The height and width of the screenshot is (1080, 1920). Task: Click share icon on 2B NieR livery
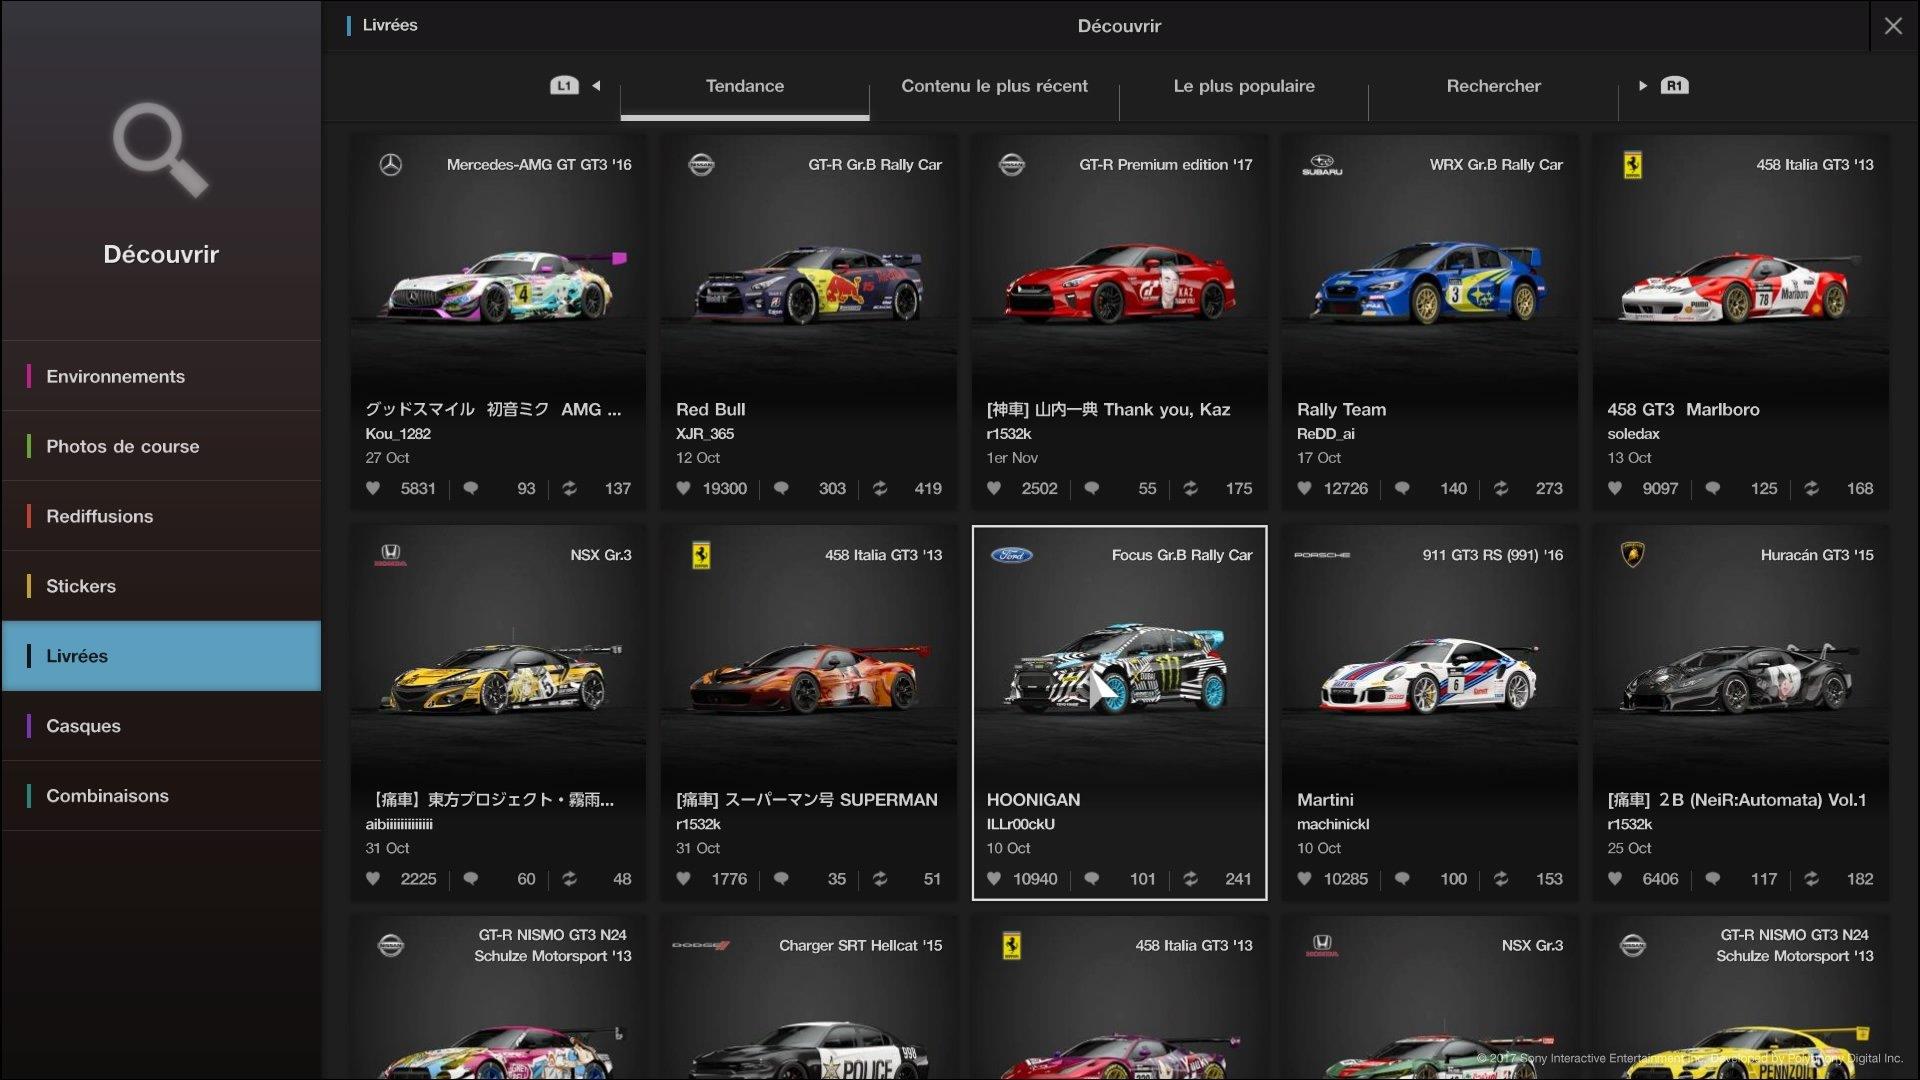point(1811,879)
